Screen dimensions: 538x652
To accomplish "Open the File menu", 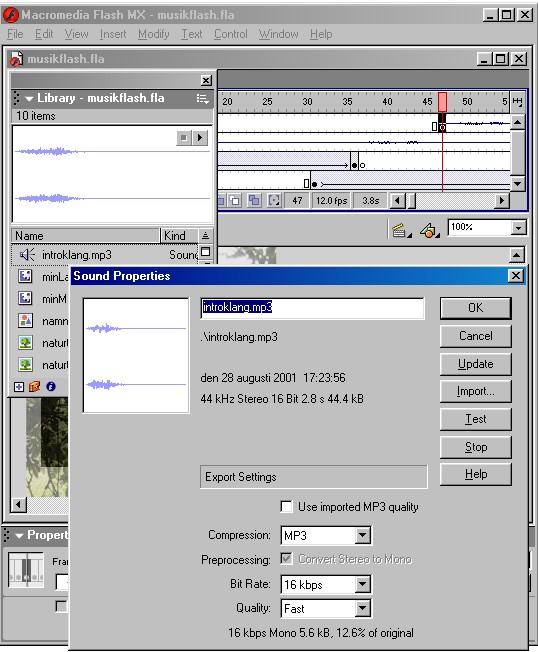I will [15, 34].
